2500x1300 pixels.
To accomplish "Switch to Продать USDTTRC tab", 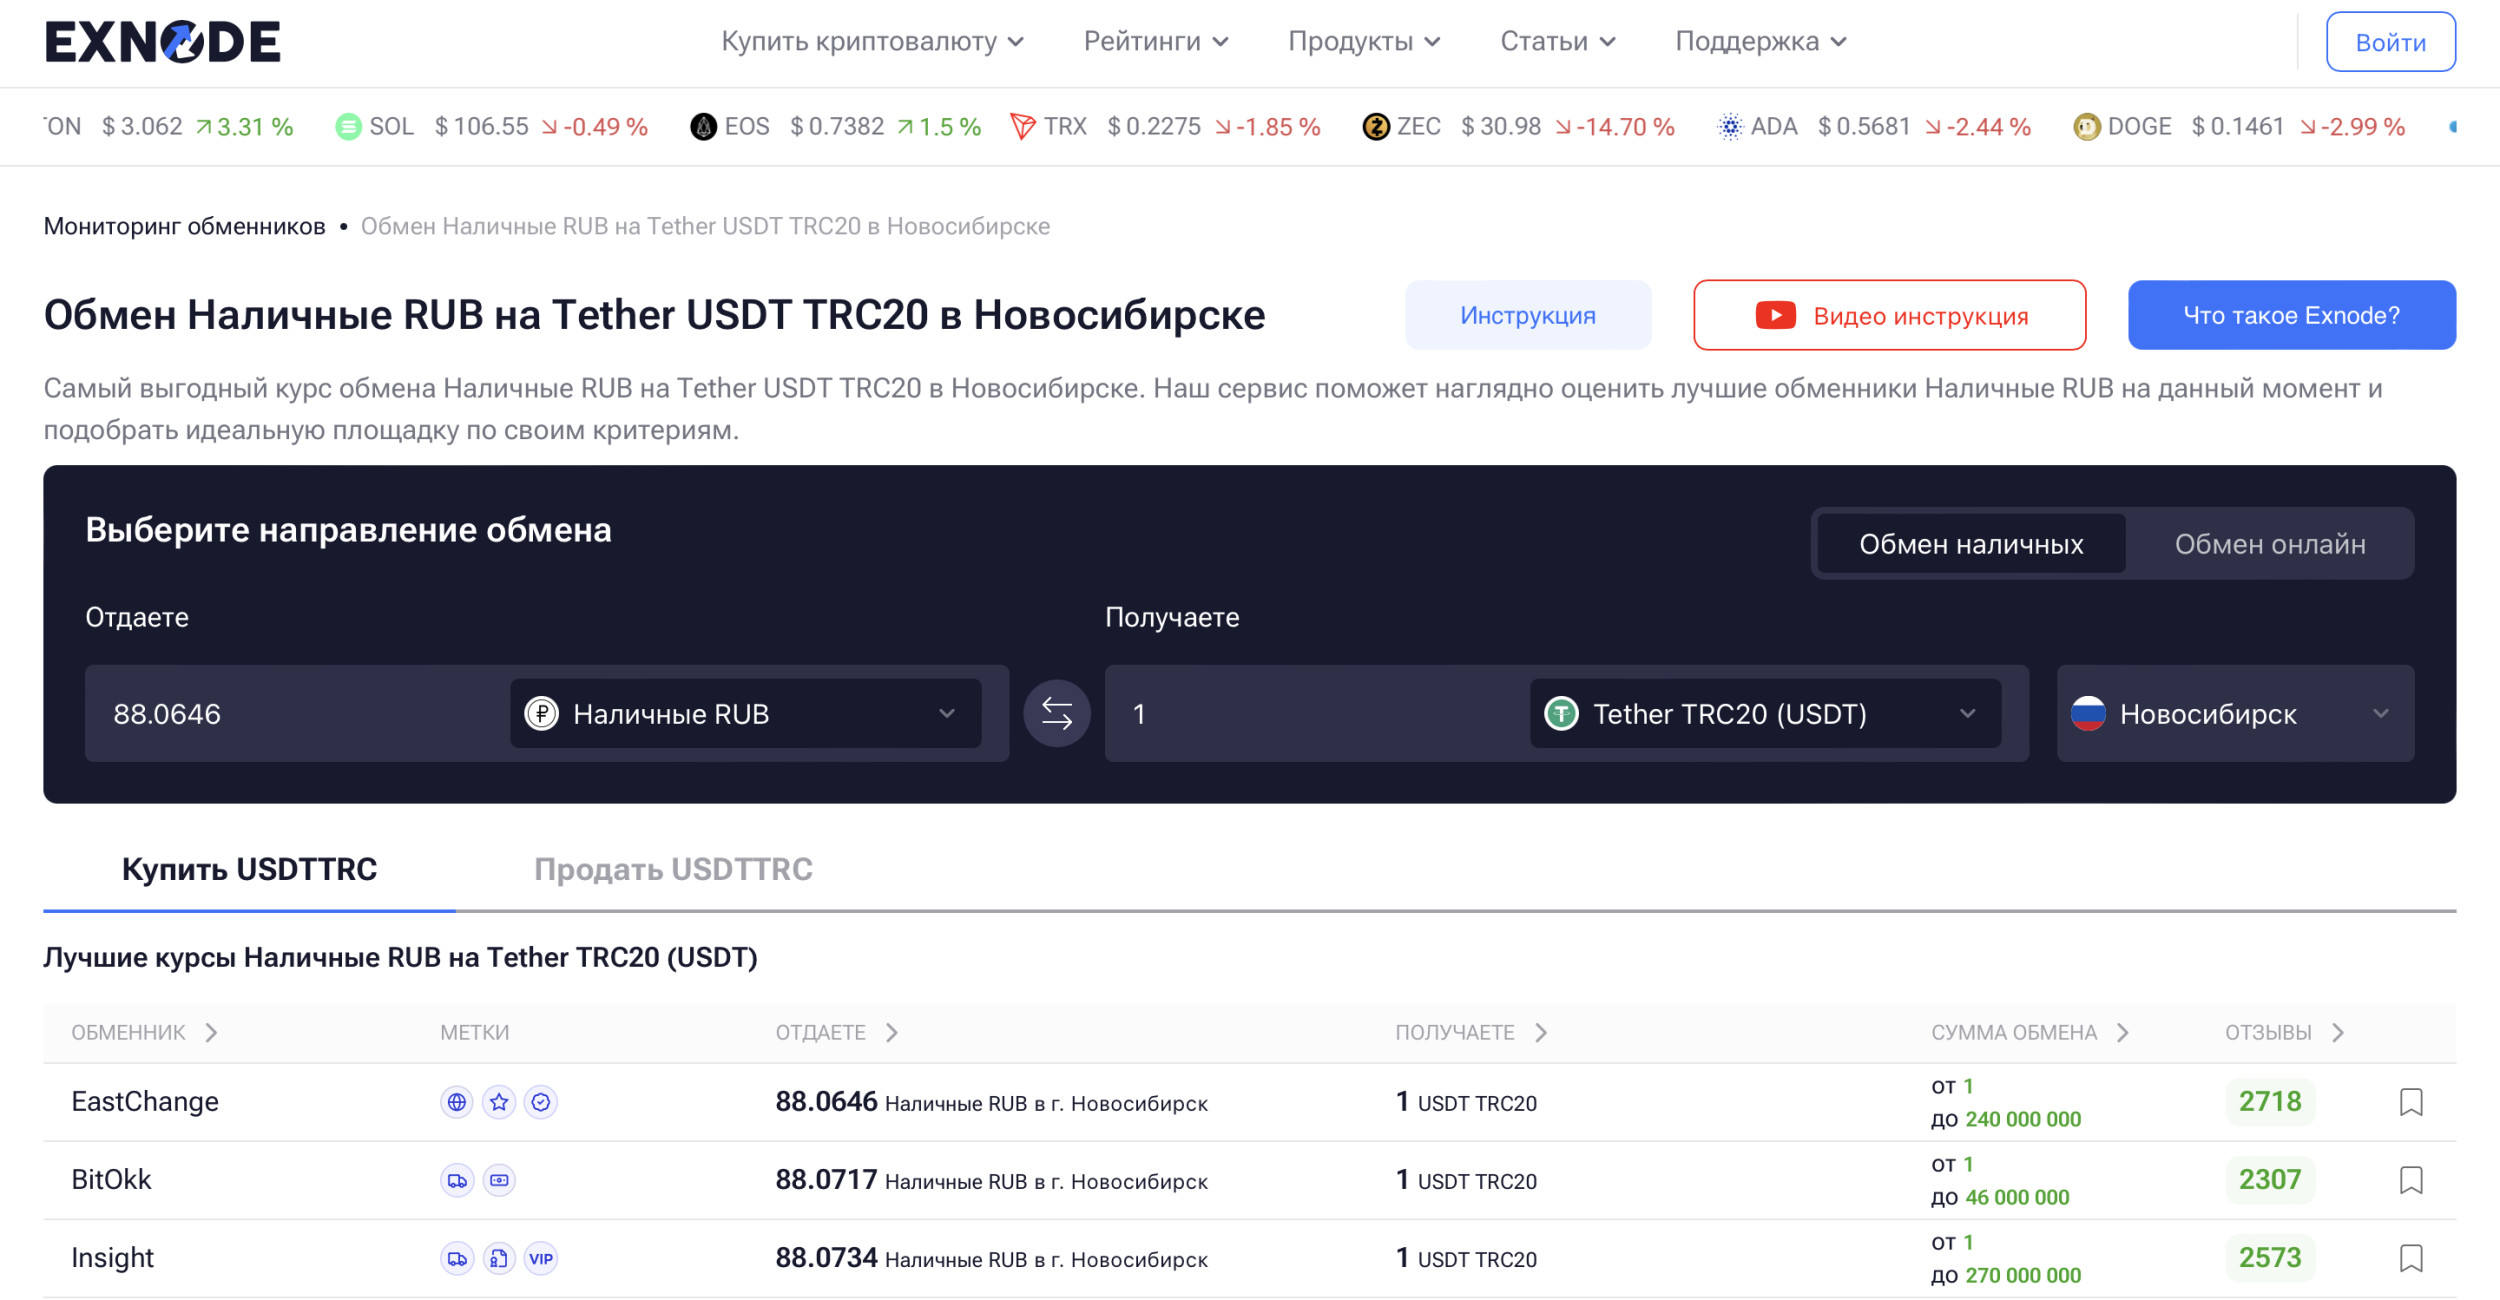I will click(x=673, y=869).
